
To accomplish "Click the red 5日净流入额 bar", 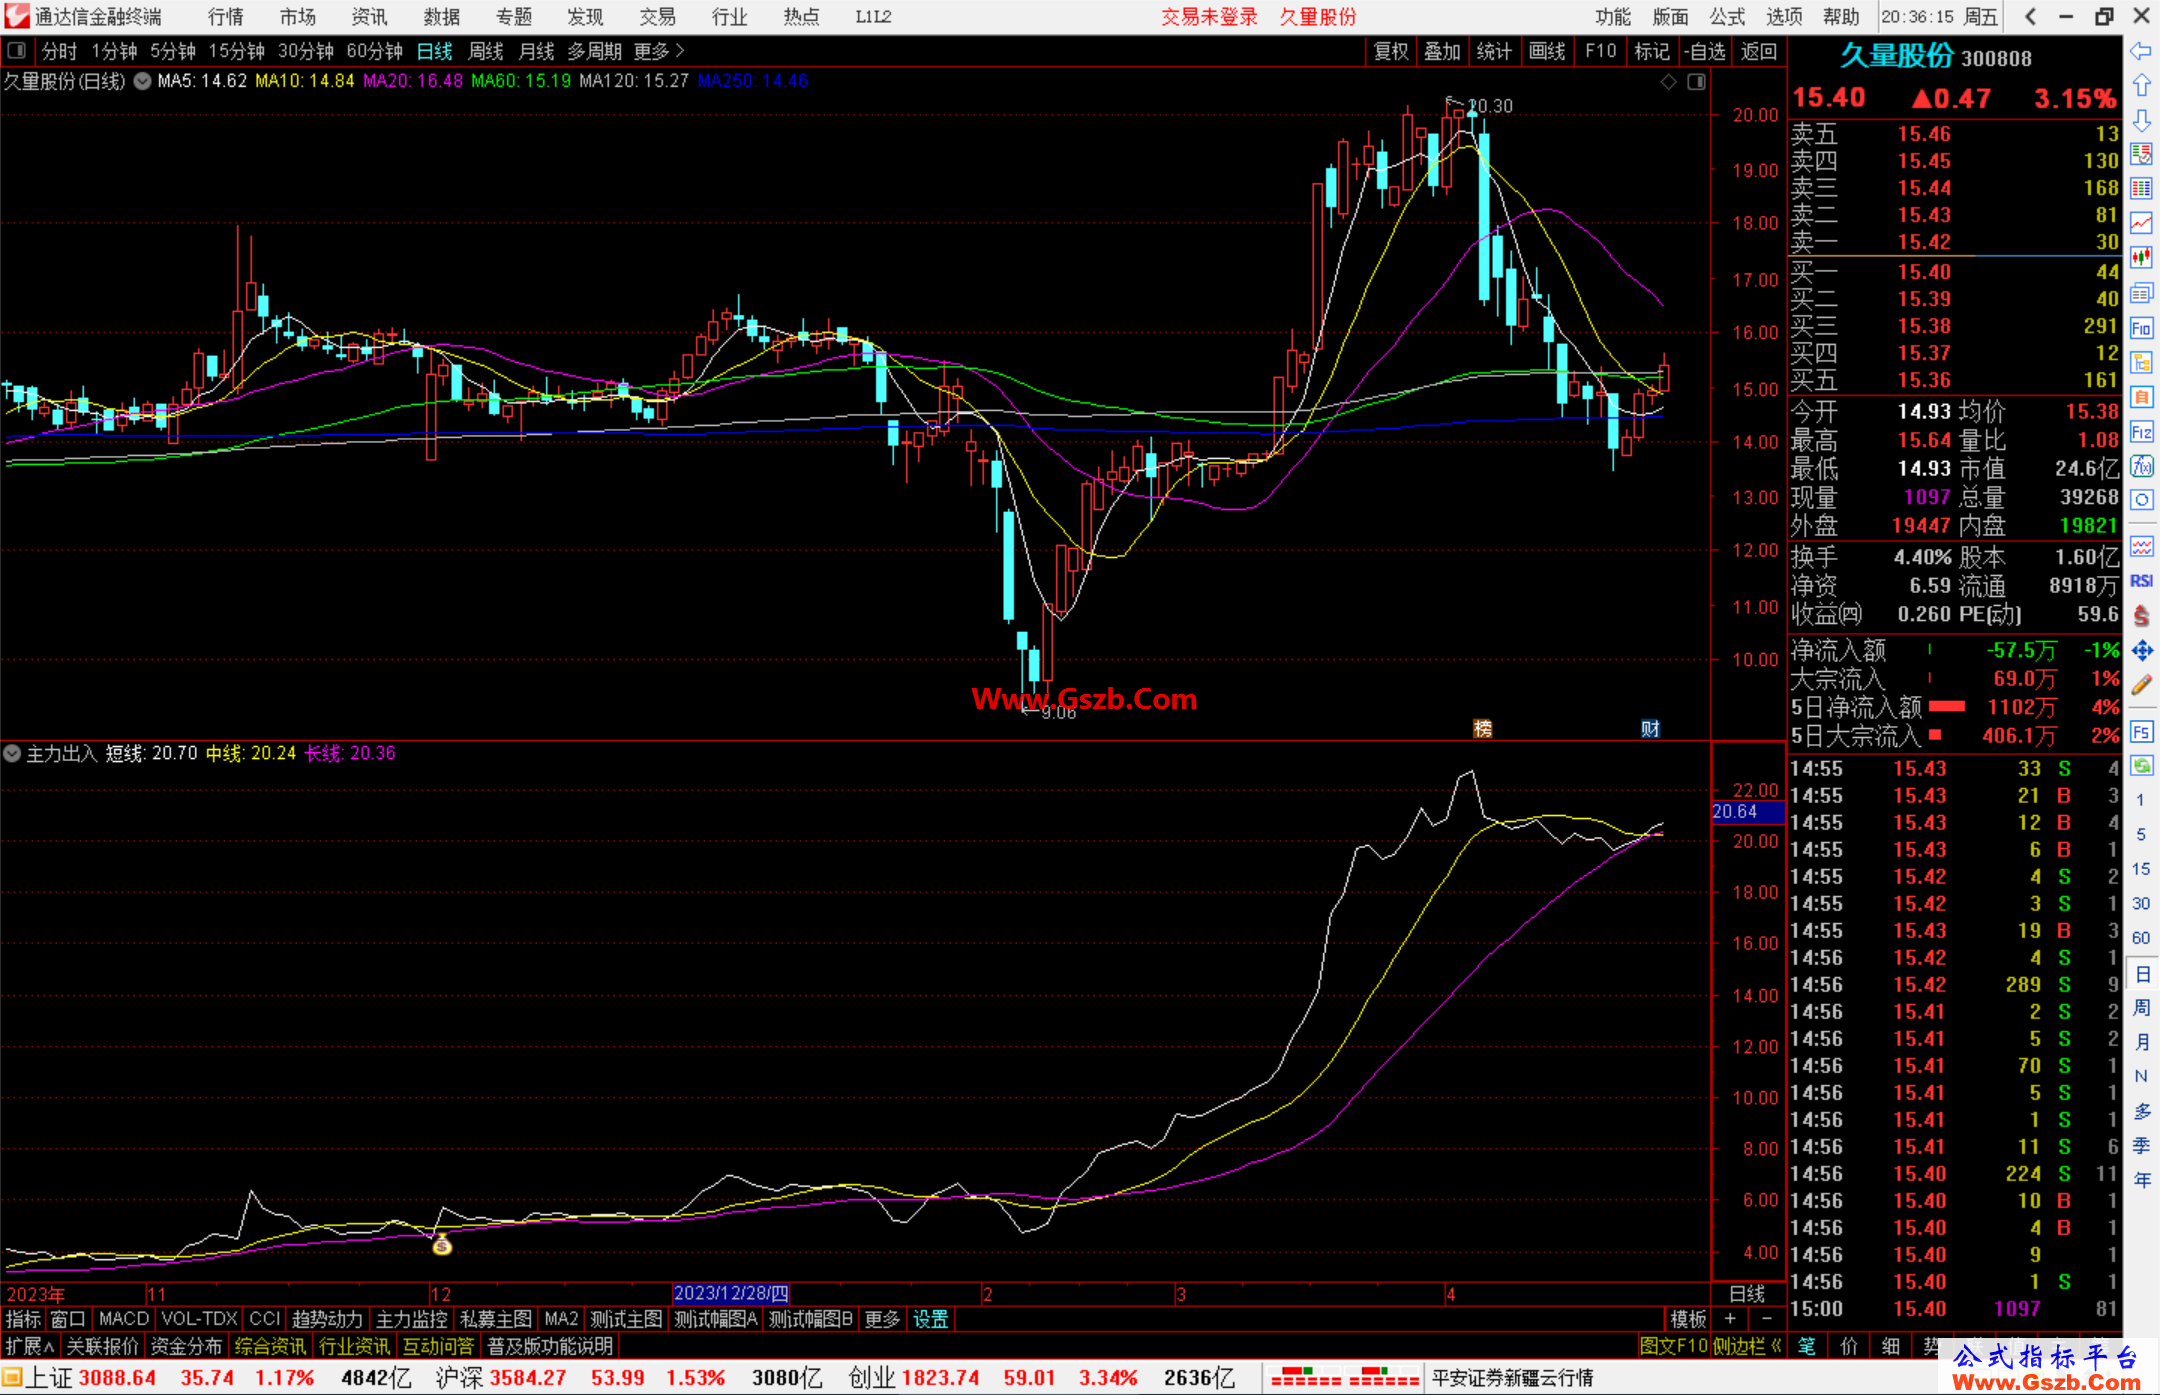I will pos(1947,707).
